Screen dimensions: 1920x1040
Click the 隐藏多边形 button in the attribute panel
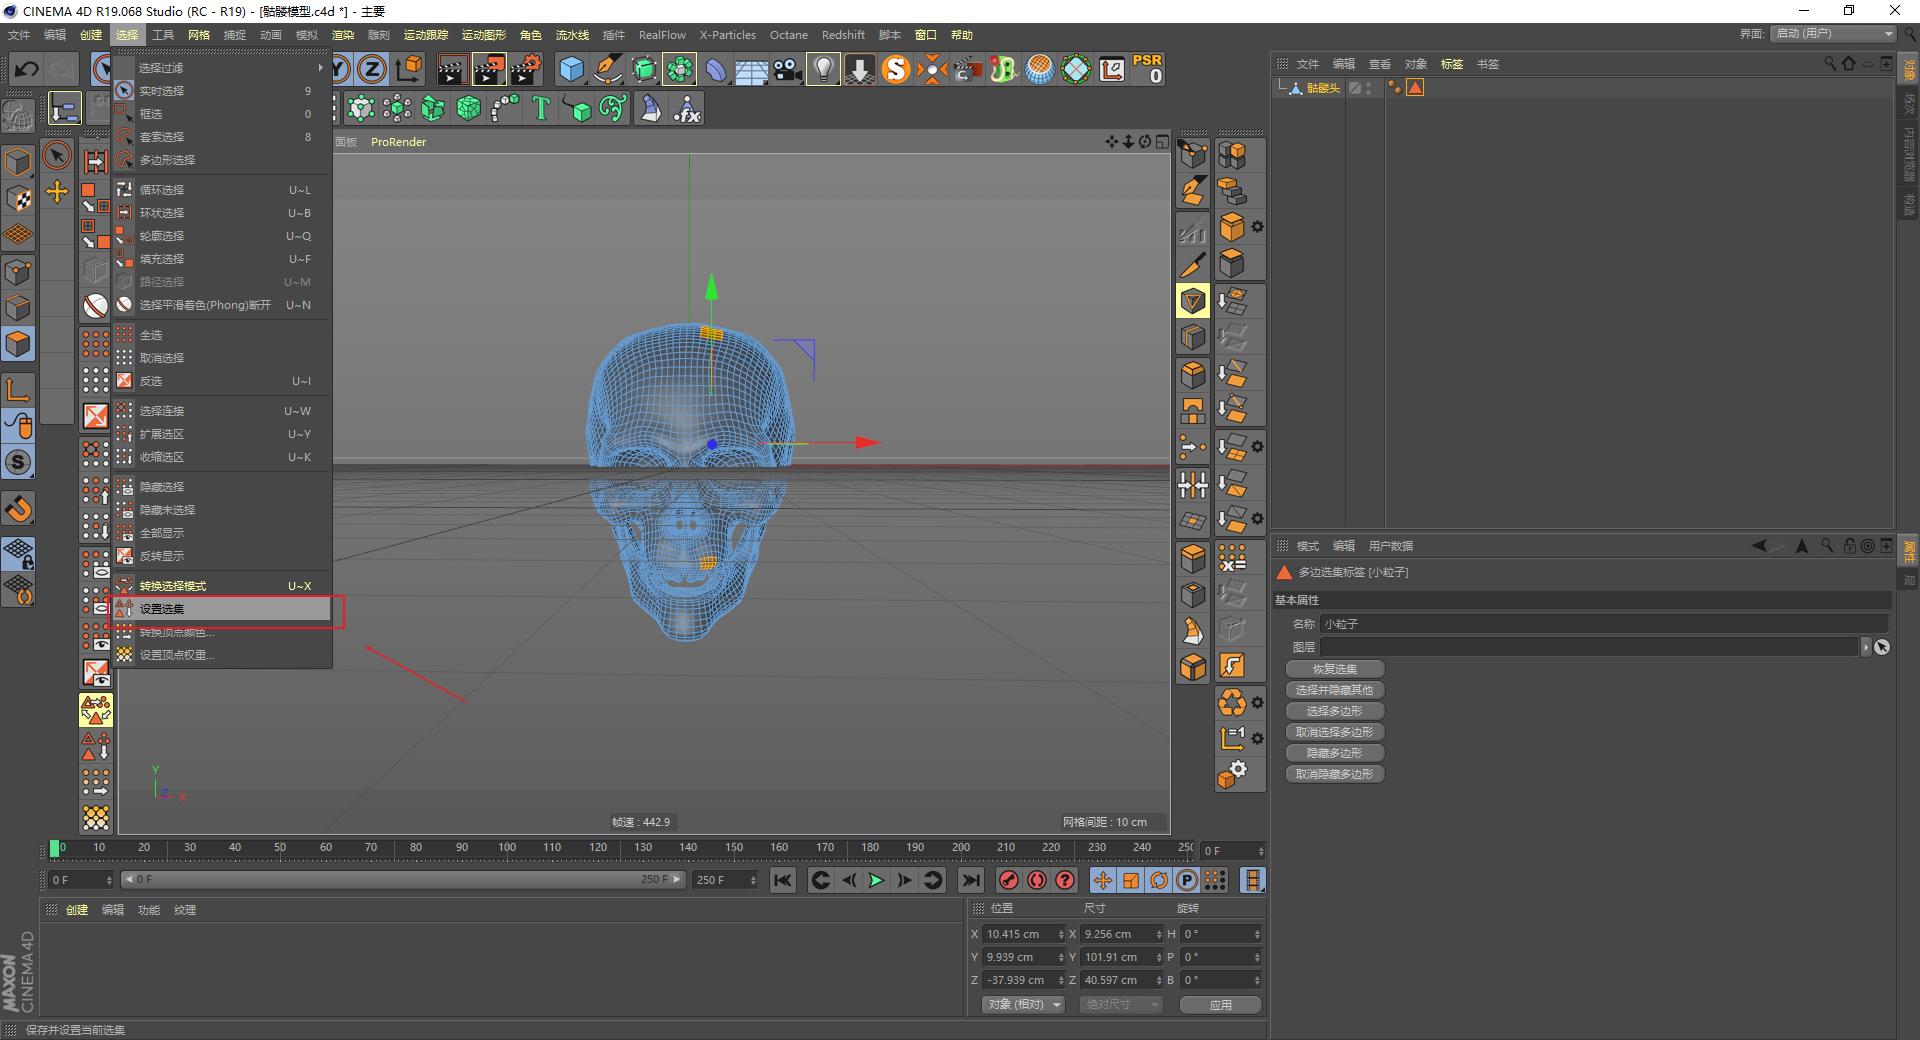tap(1334, 752)
